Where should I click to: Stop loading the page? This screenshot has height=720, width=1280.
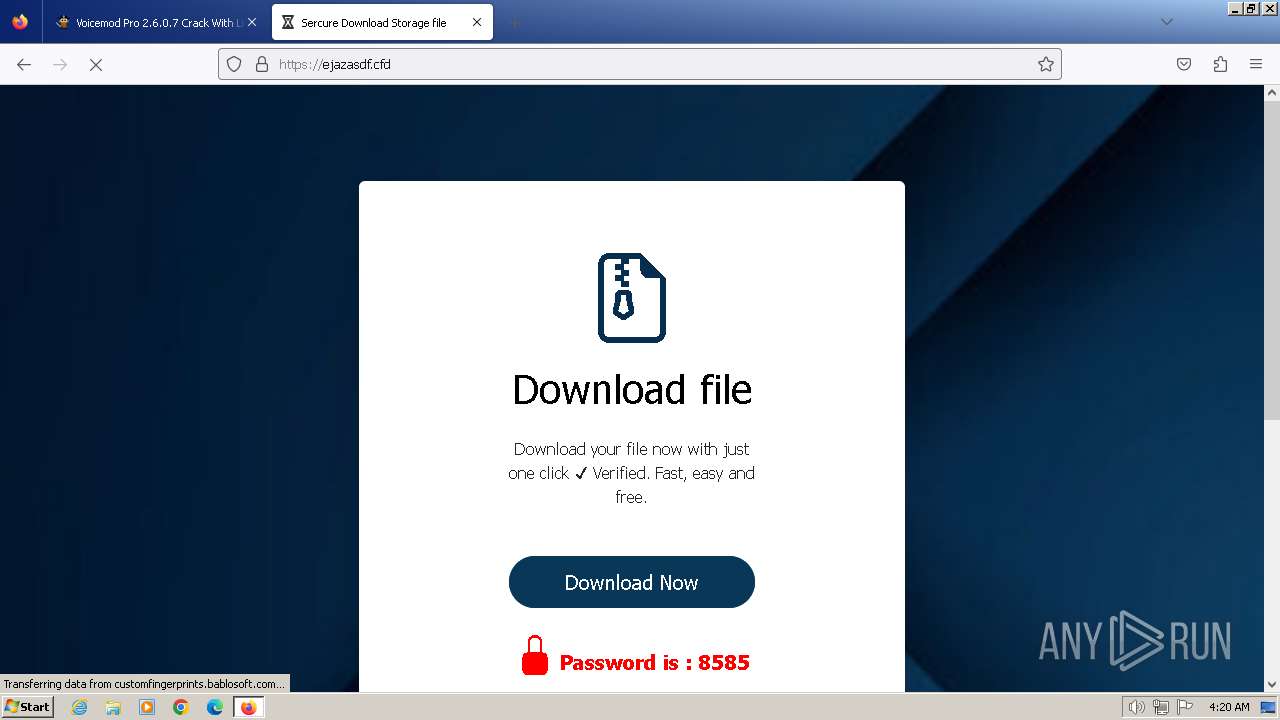96,64
